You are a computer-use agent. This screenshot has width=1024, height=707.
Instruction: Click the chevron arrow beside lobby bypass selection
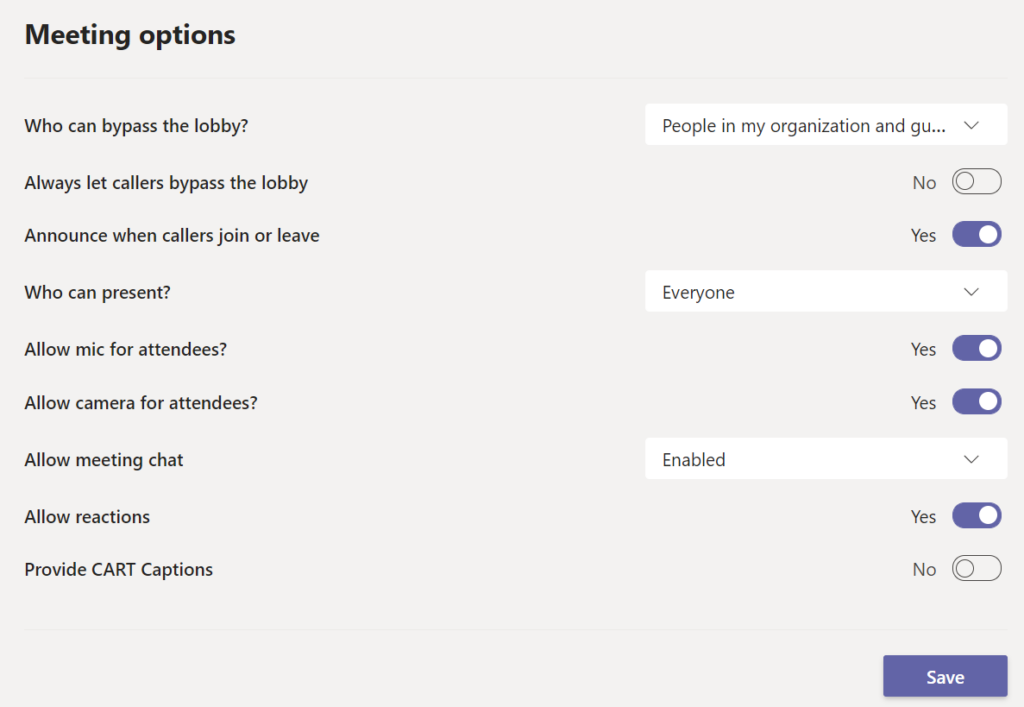pos(970,126)
